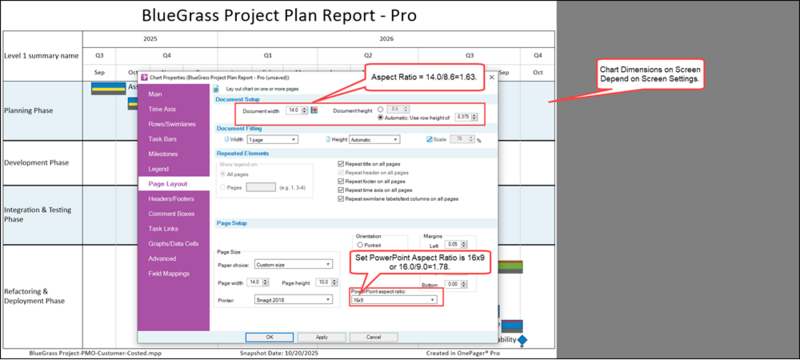Click the Document width value field
Viewport: 800px width, 360px height.
[x=294, y=110]
